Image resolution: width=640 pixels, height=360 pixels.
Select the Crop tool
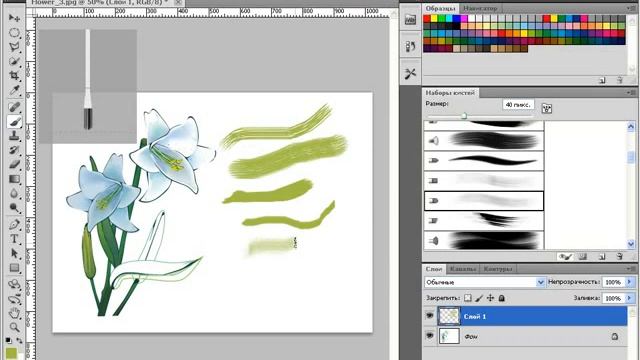[14, 76]
